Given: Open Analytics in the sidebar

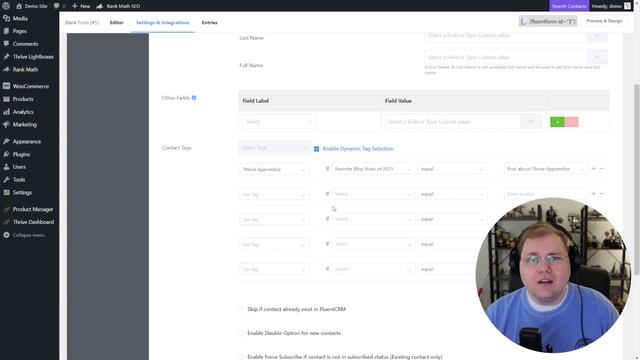Looking at the screenshot, I should coord(23,112).
